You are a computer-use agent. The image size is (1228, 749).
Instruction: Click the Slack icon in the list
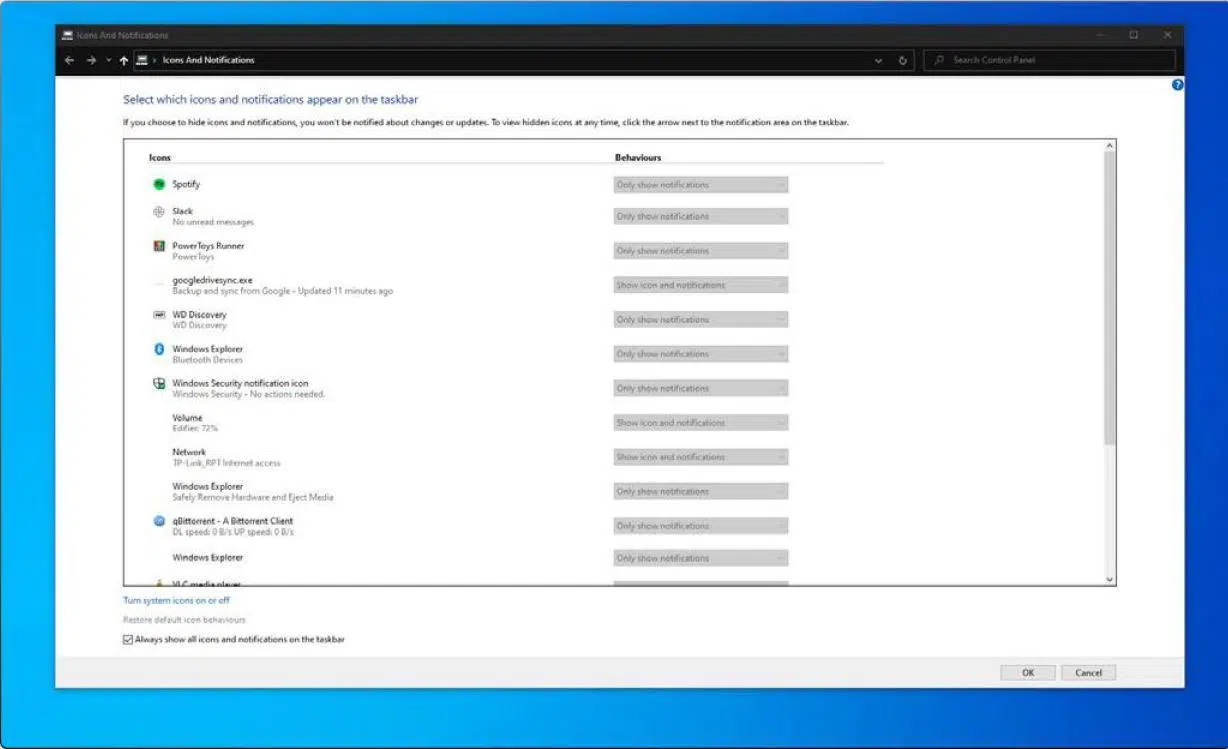click(x=158, y=212)
